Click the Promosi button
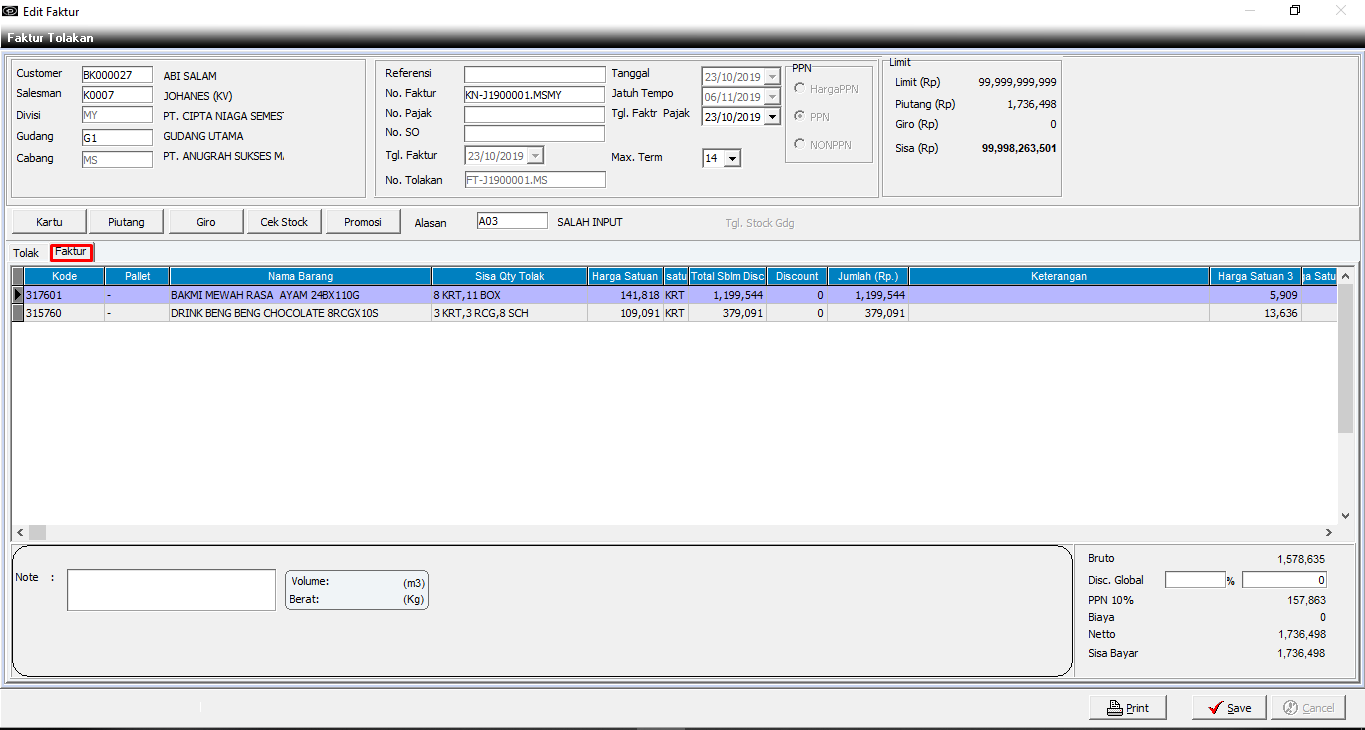This screenshot has width=1365, height=730. tap(363, 222)
